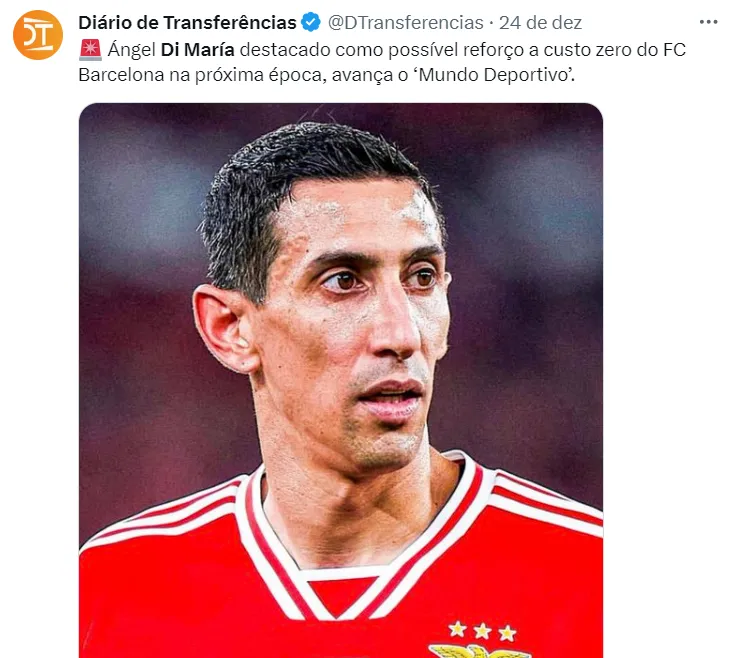Open the attached photo in full view
Viewport: 736px width, 658px height.
341,380
